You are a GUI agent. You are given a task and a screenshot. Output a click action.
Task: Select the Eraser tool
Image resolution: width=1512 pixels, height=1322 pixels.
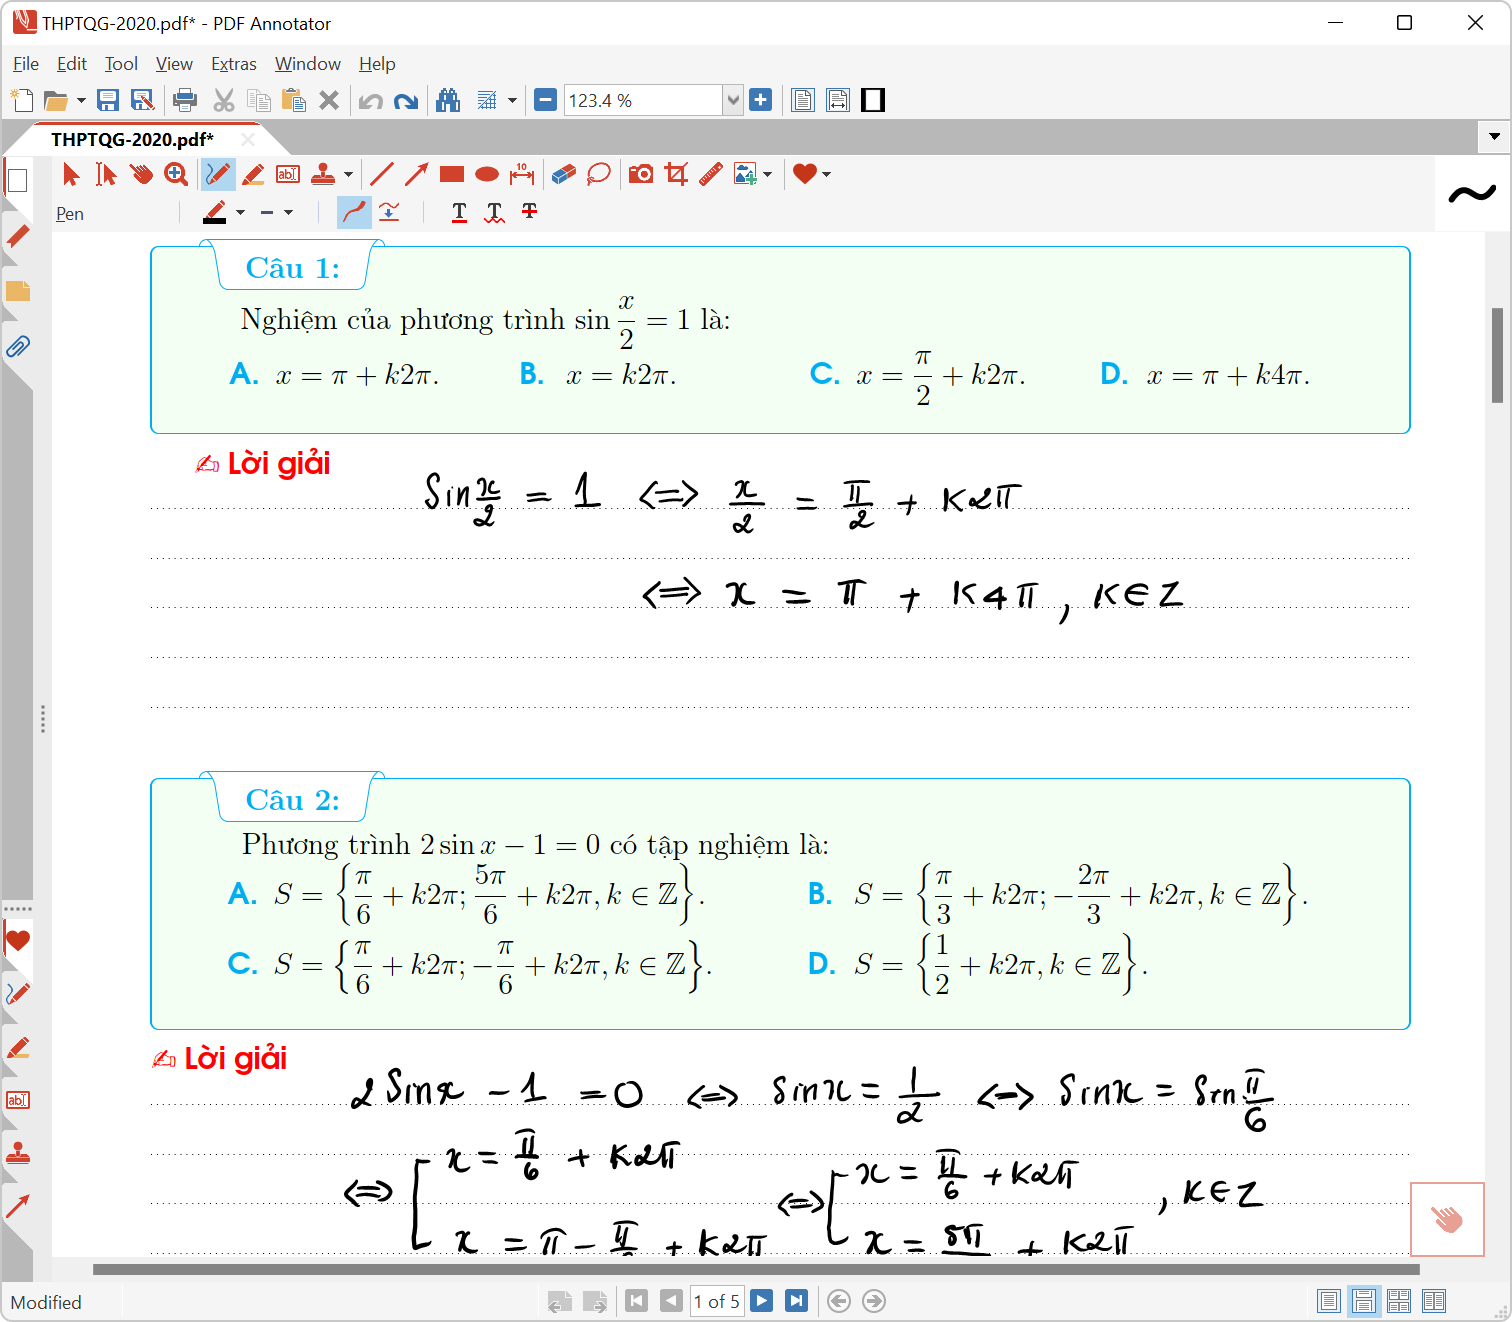pyautogui.click(x=564, y=174)
